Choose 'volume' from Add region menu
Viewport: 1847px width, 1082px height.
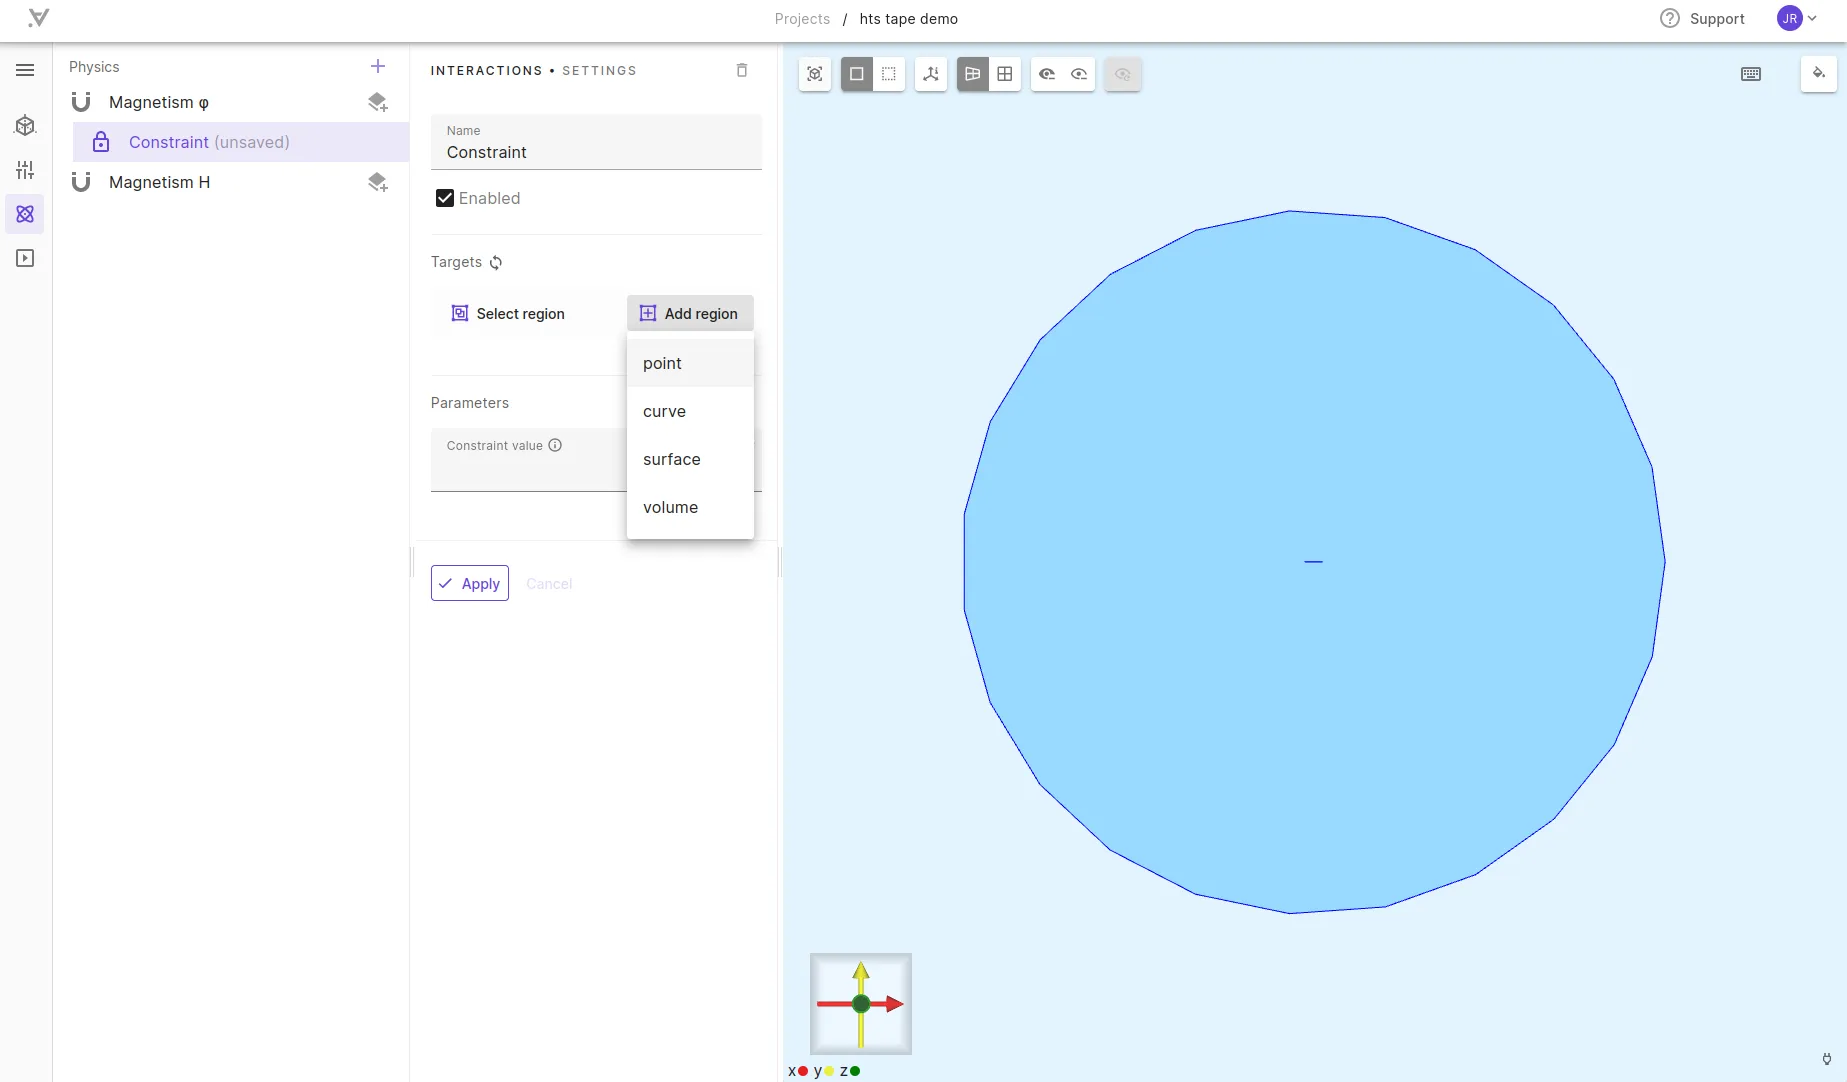690,507
